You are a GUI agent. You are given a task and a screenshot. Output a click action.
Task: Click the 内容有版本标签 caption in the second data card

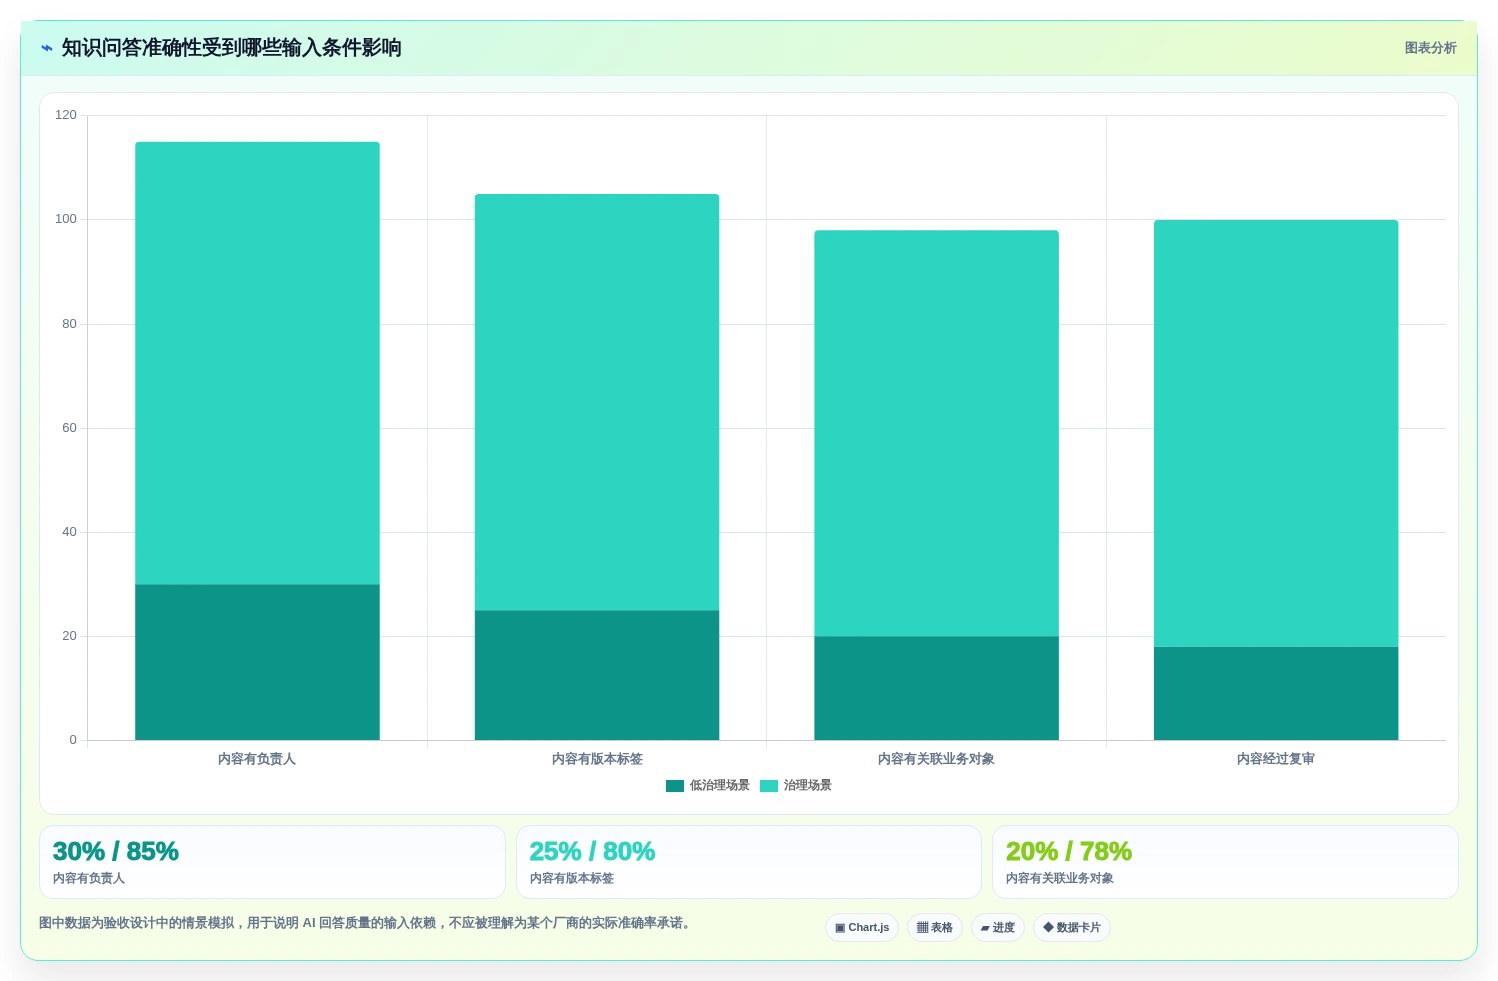click(572, 878)
